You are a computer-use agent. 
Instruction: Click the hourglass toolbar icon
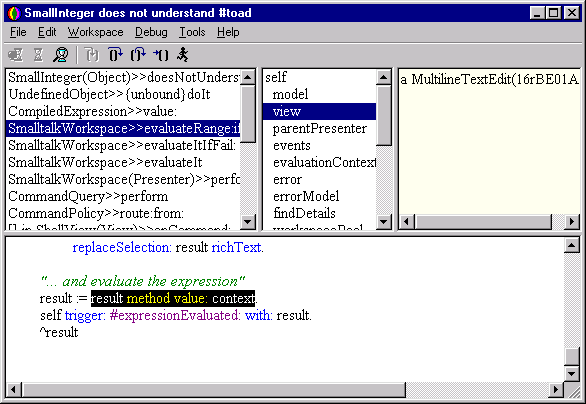pos(38,55)
